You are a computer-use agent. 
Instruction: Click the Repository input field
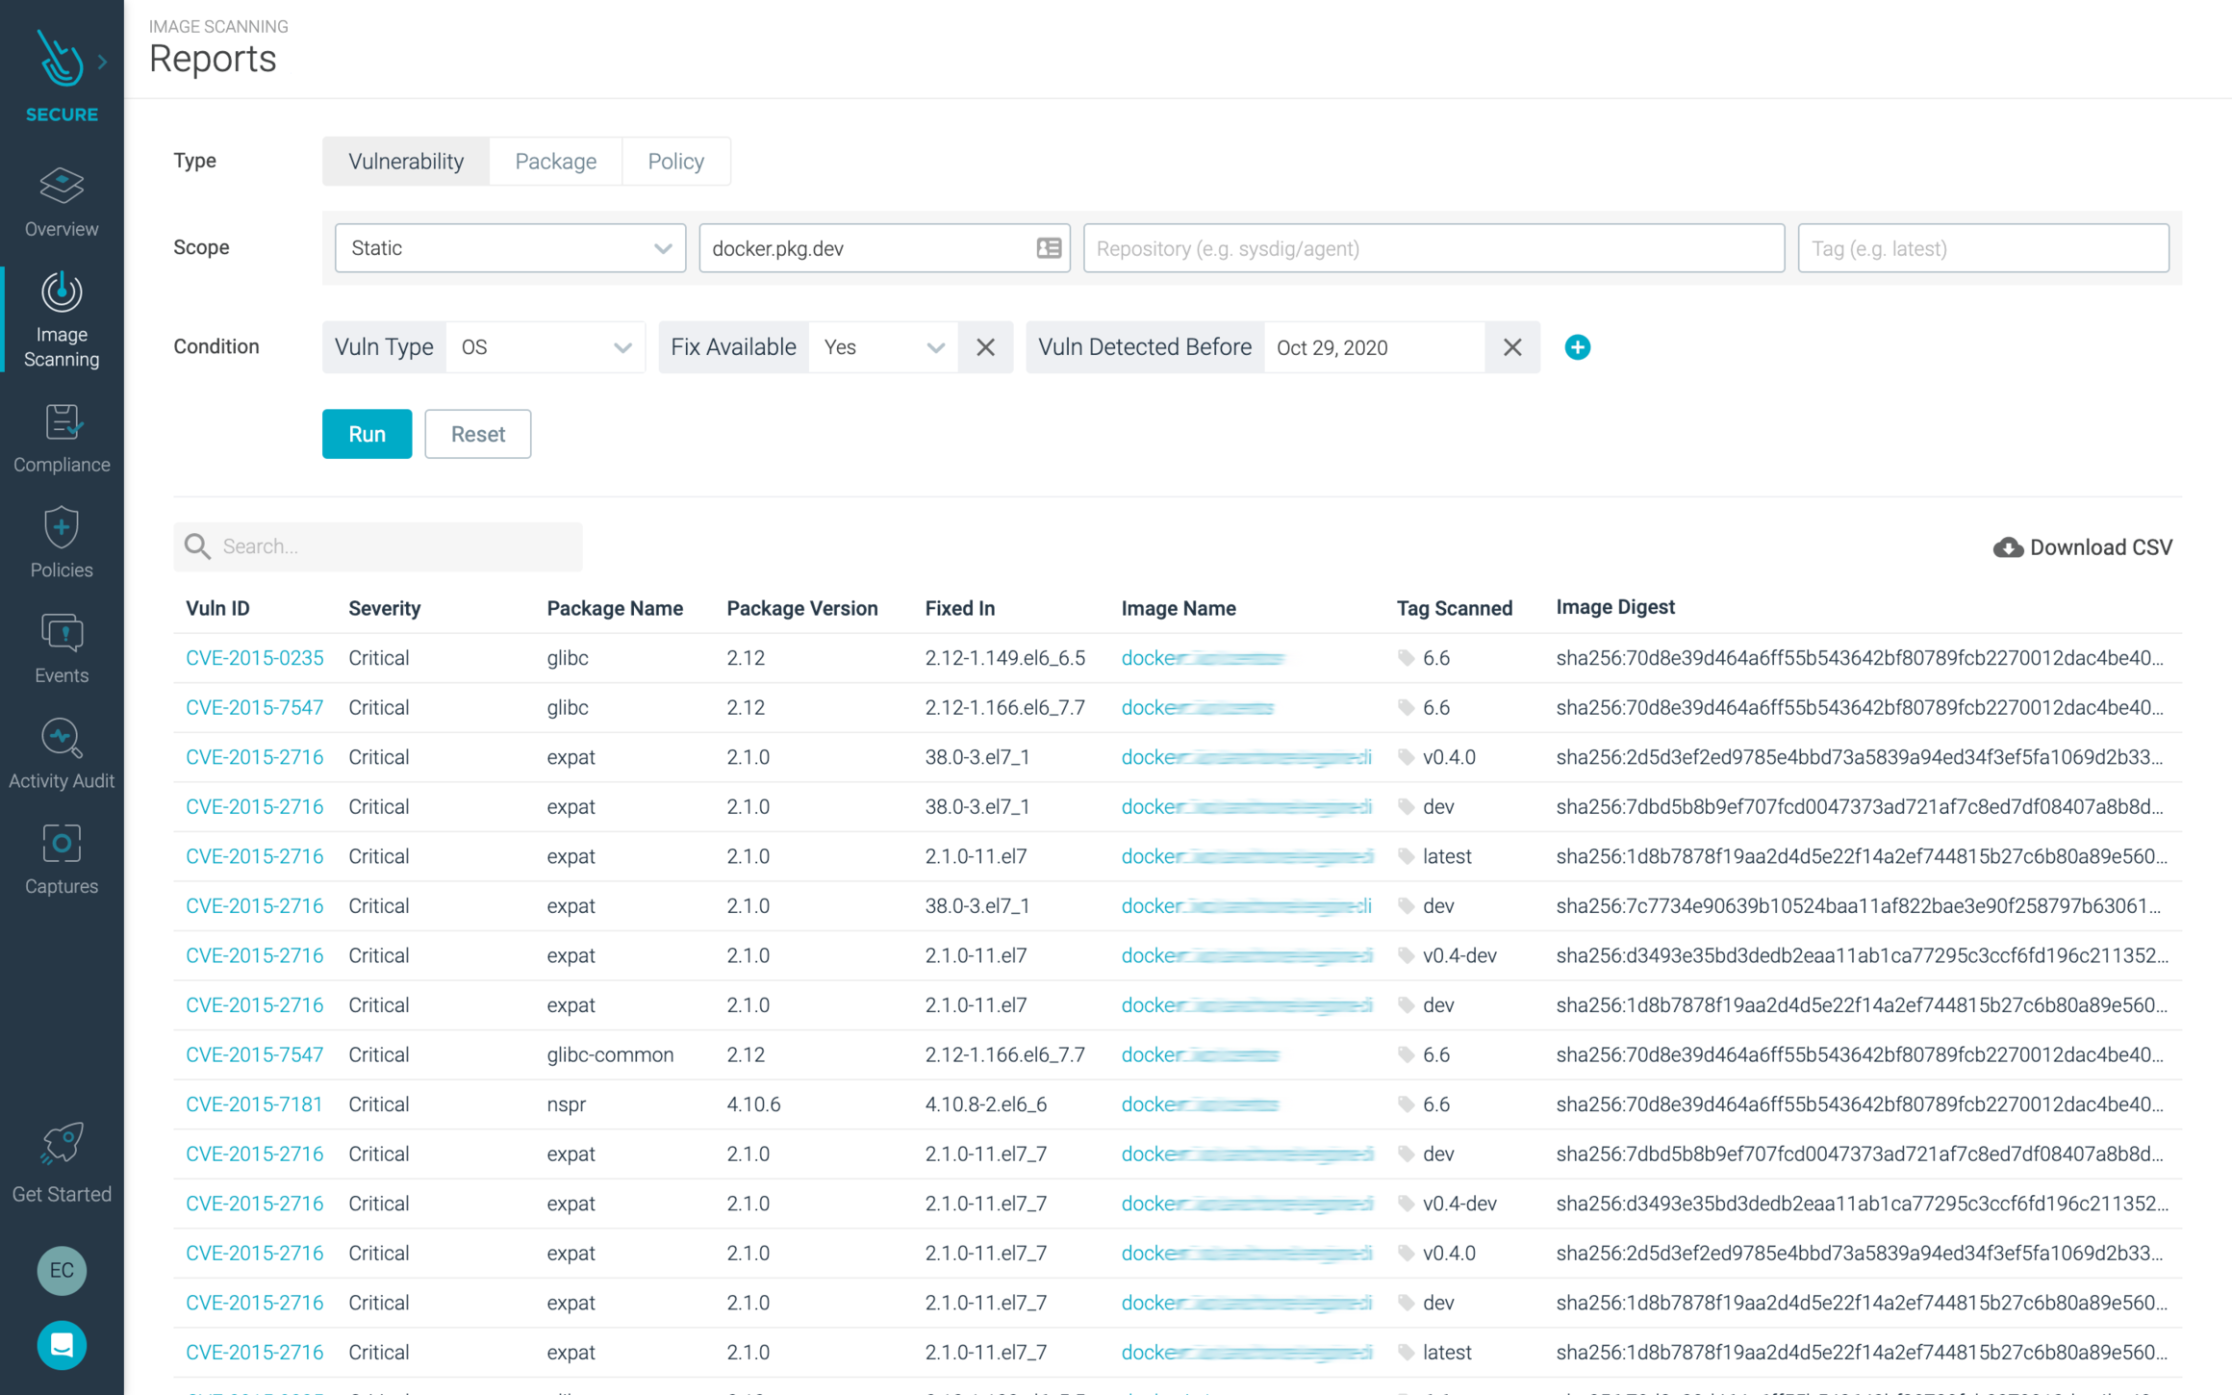click(x=1434, y=248)
